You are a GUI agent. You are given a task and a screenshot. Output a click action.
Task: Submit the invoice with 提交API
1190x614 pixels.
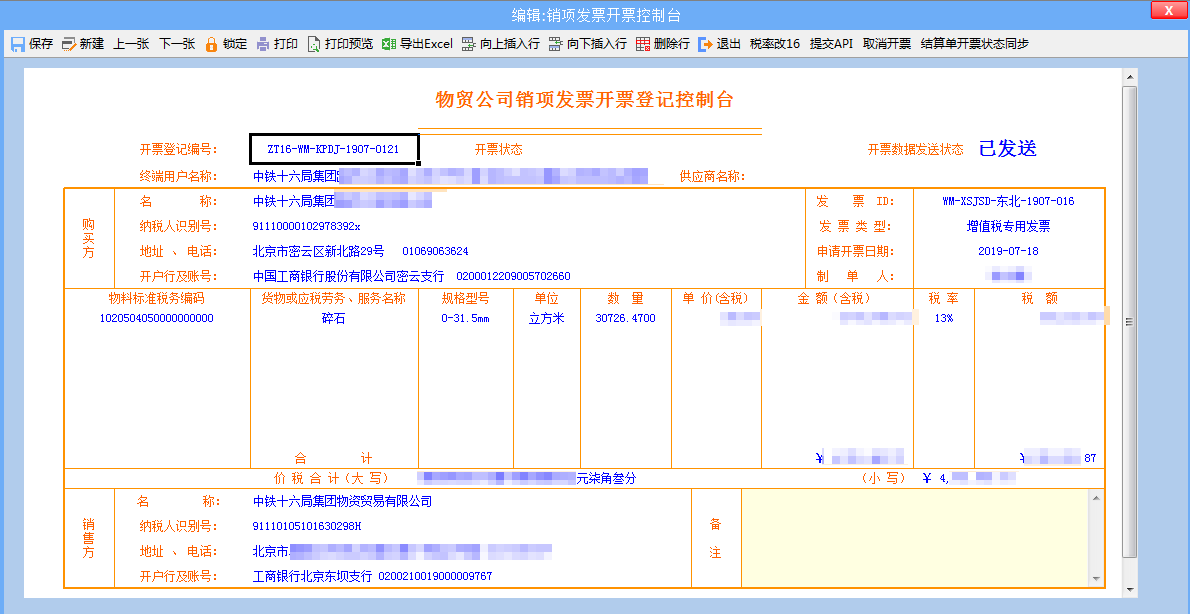832,44
